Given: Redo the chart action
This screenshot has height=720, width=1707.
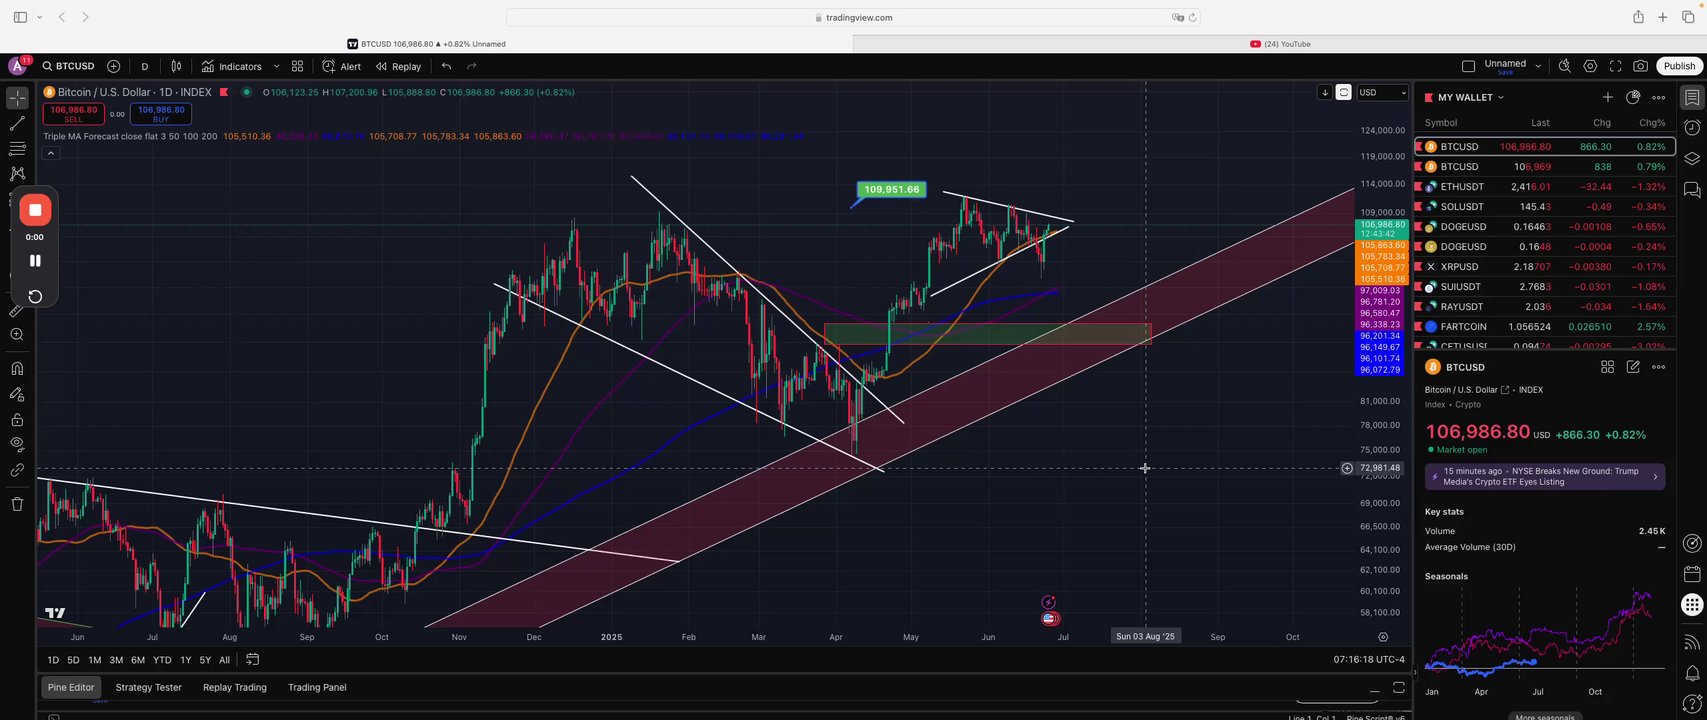Looking at the screenshot, I should point(471,66).
